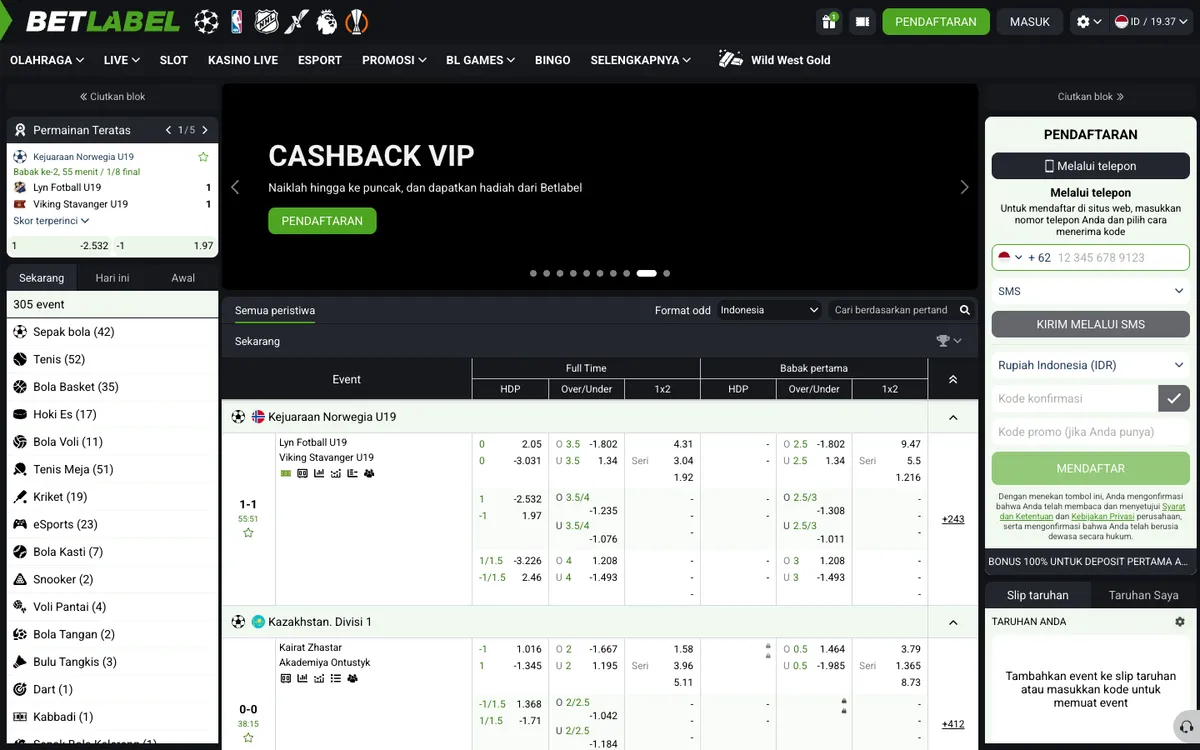
Task: Open Kebijakan Privasi link
Action: (1105, 516)
